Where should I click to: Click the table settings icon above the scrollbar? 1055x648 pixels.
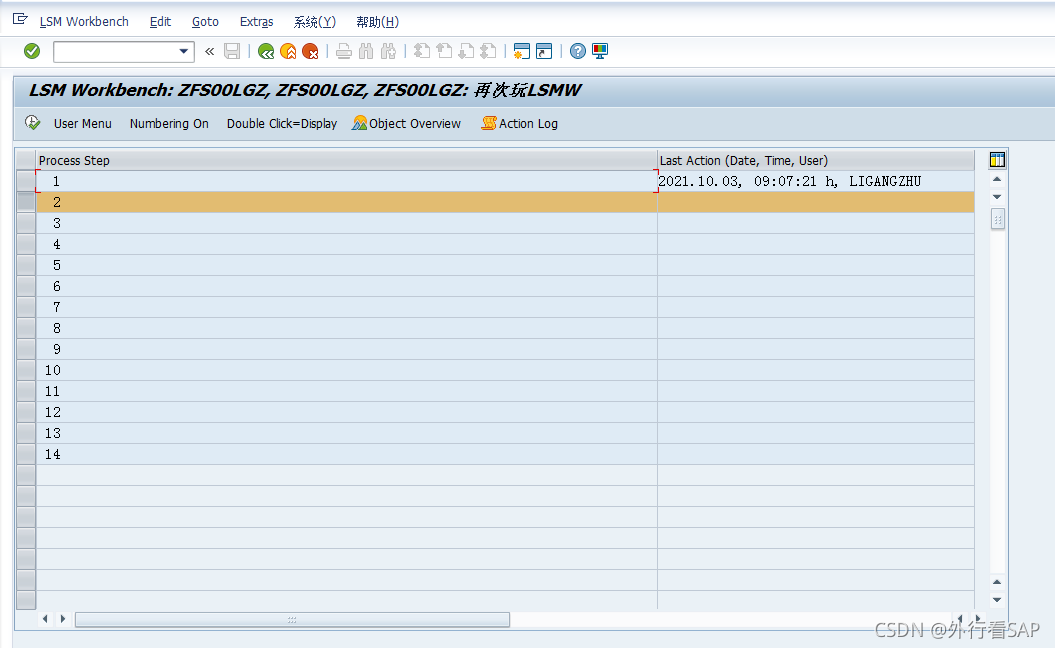(997, 159)
